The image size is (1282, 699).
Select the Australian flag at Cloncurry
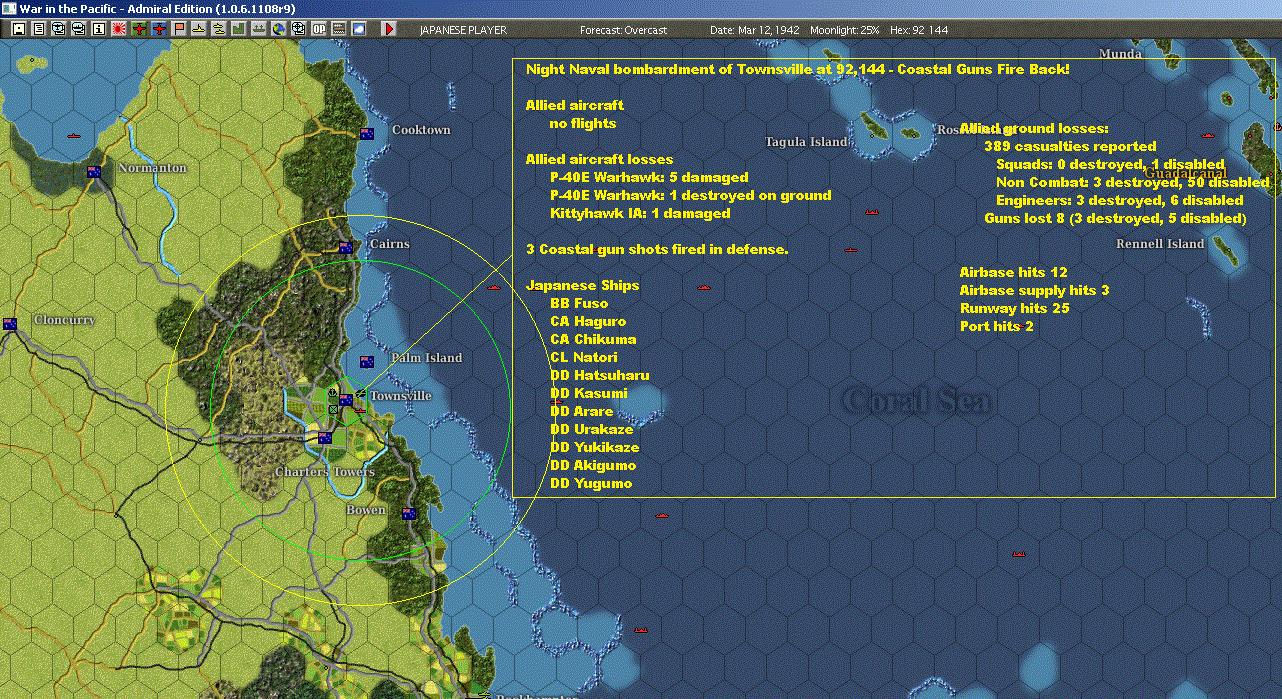point(10,323)
